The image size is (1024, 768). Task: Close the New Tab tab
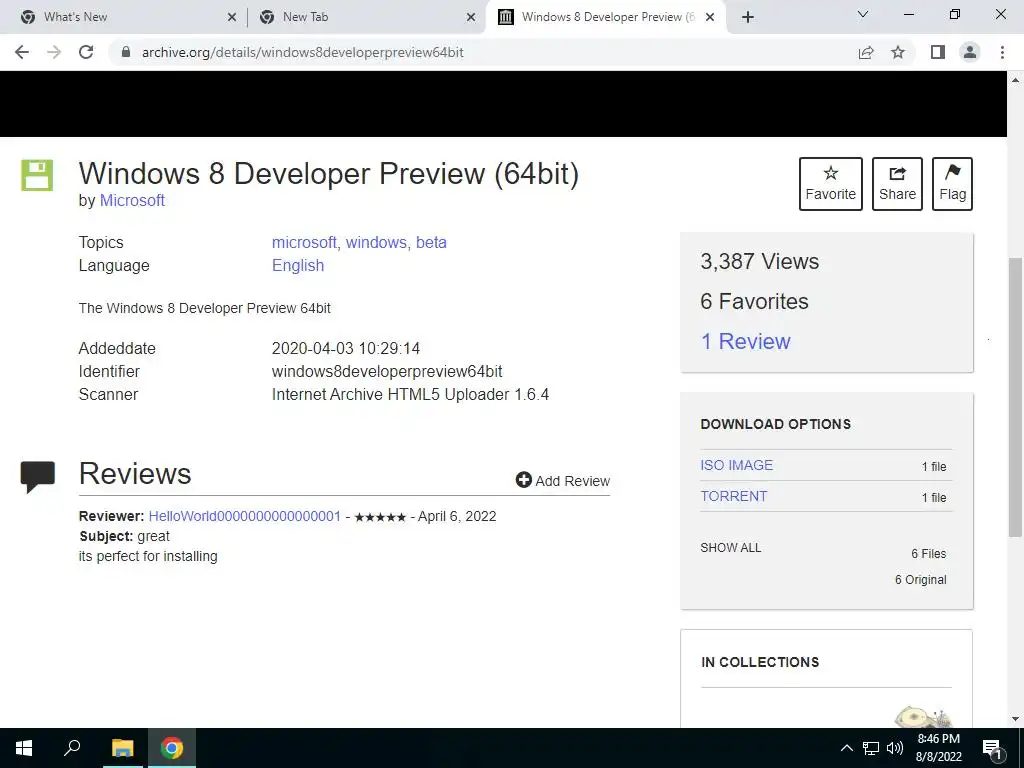(471, 17)
